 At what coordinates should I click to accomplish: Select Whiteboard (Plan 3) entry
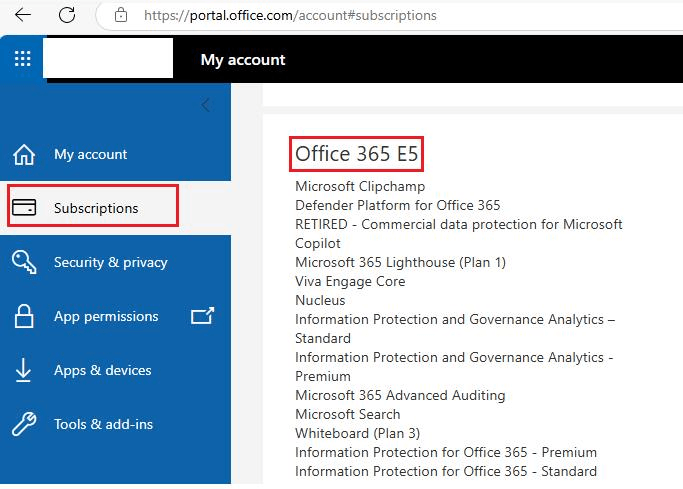[x=357, y=433]
